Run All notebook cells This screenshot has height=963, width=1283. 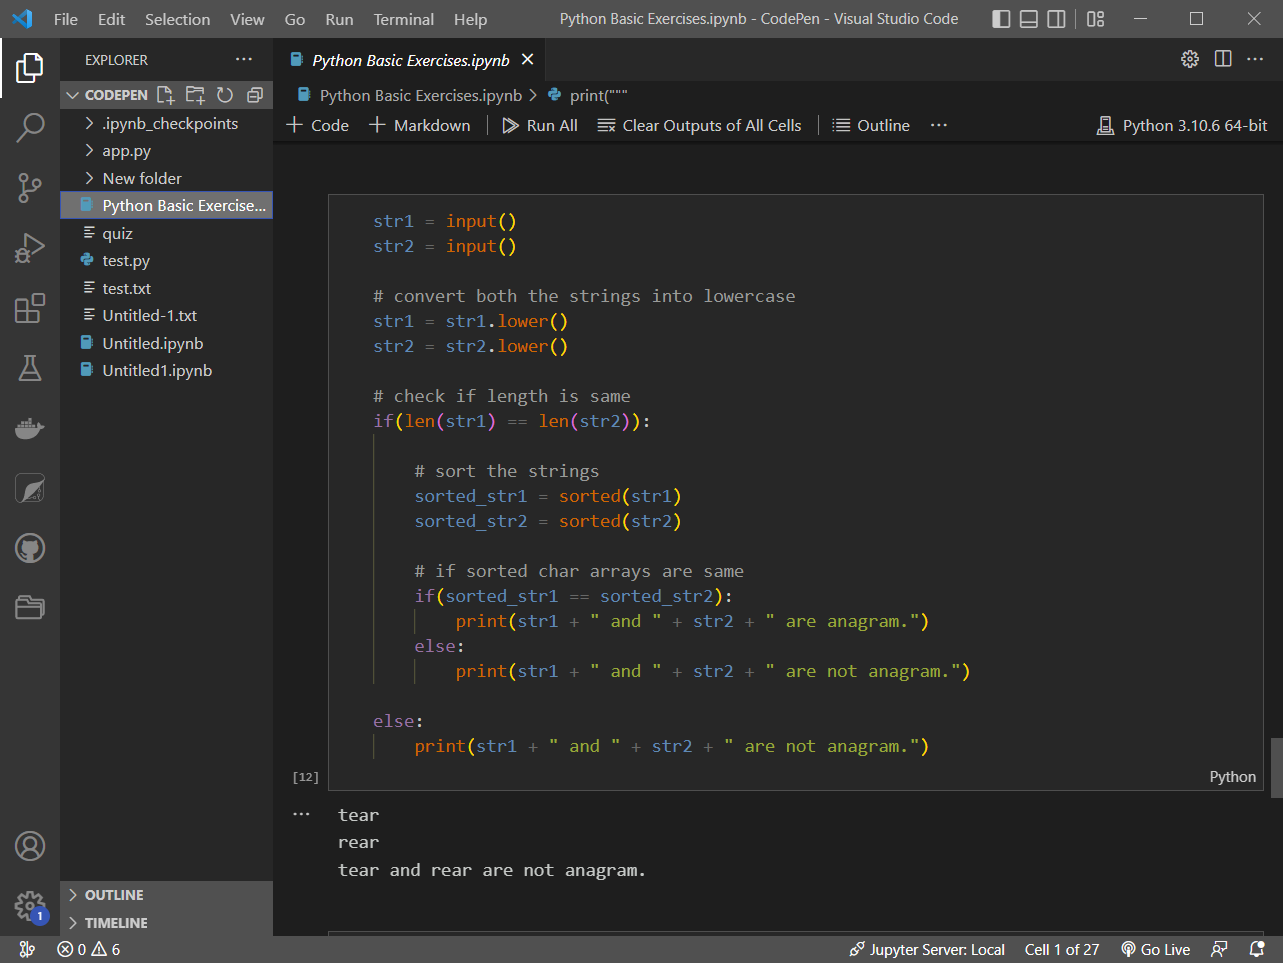coord(539,125)
